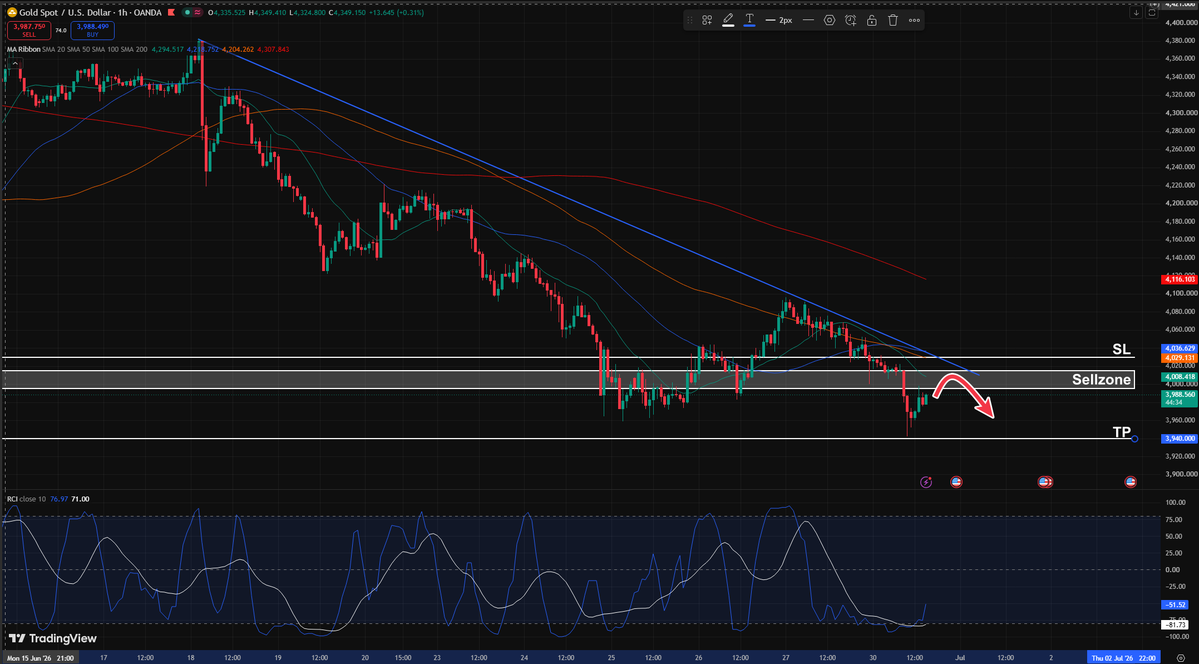Click the 4,008.418 green price label
Screen dimensions: 1199x664
pos(1177,377)
